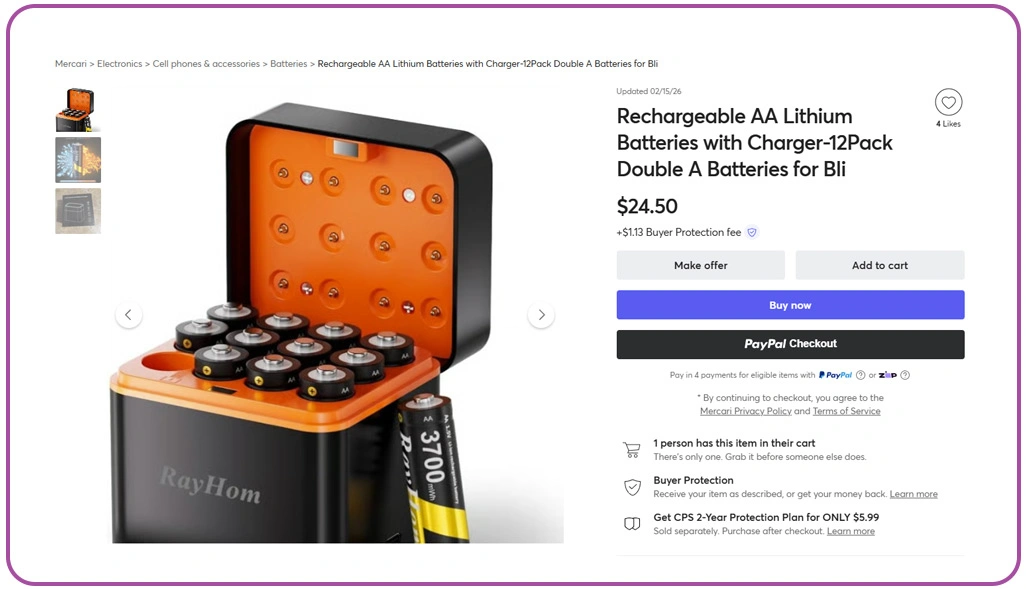Like the item with the heart icon

948,102
